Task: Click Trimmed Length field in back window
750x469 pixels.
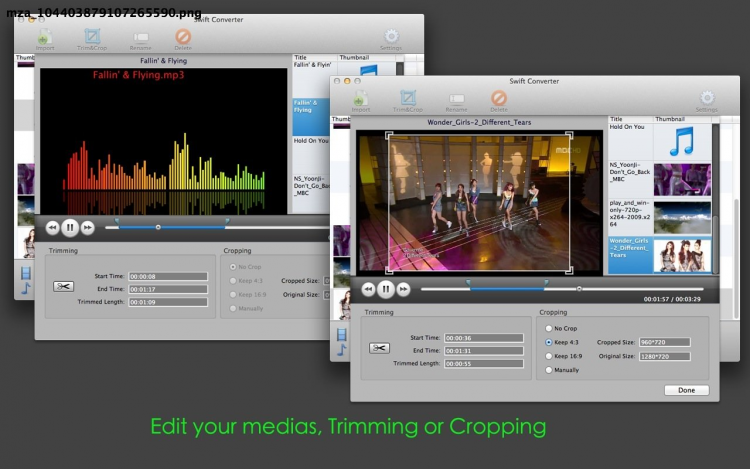Action: (168, 302)
